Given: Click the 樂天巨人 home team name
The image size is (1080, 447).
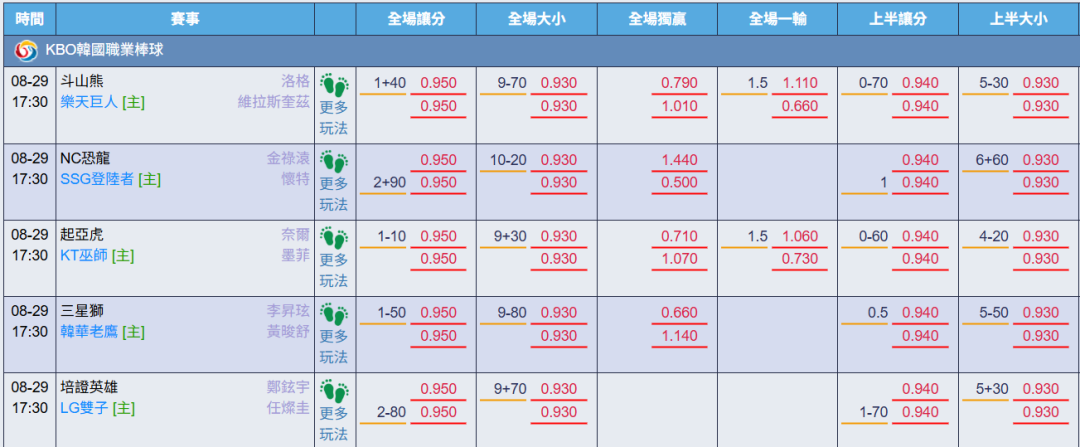Looking at the screenshot, I should [90, 103].
